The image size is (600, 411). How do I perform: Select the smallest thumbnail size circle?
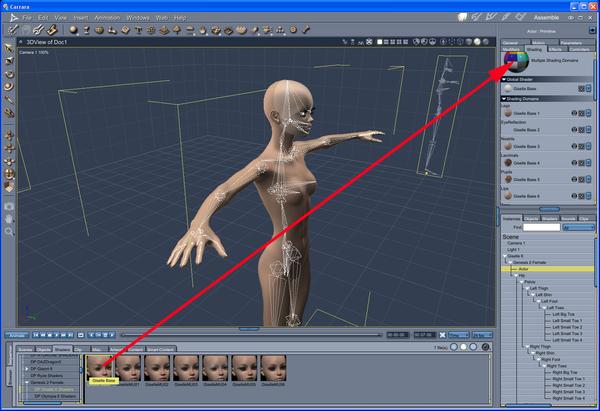[454, 347]
